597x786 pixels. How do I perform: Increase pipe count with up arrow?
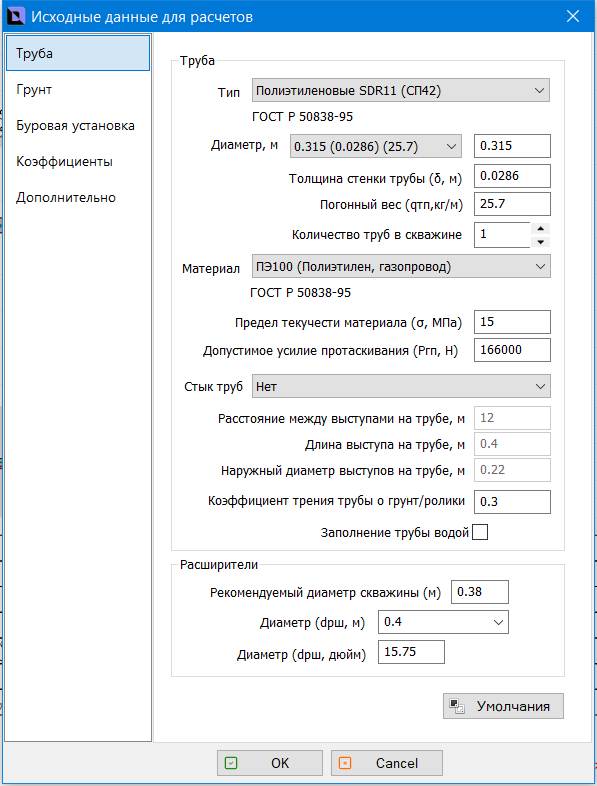[540, 229]
